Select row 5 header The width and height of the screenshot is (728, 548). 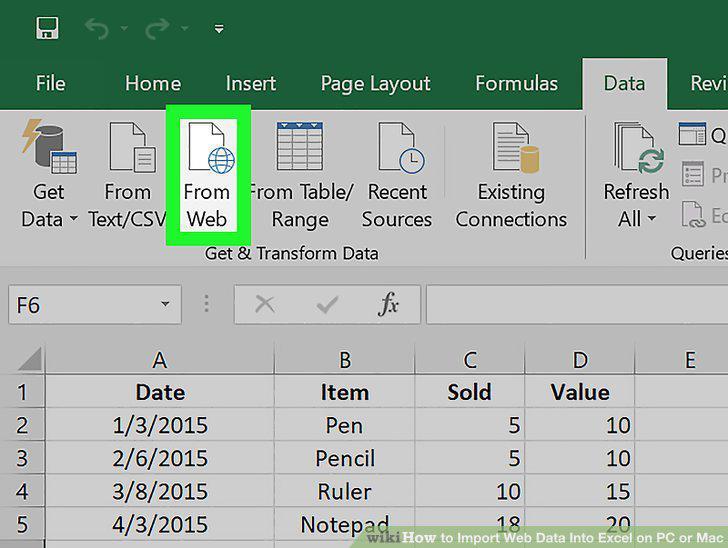(x=22, y=524)
